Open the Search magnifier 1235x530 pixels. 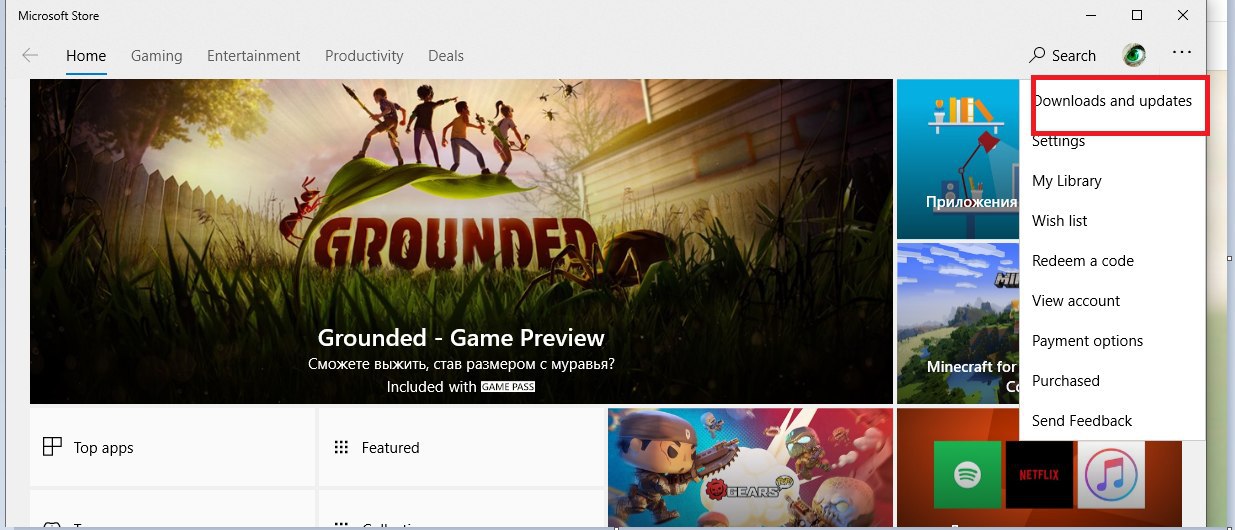coord(1063,56)
